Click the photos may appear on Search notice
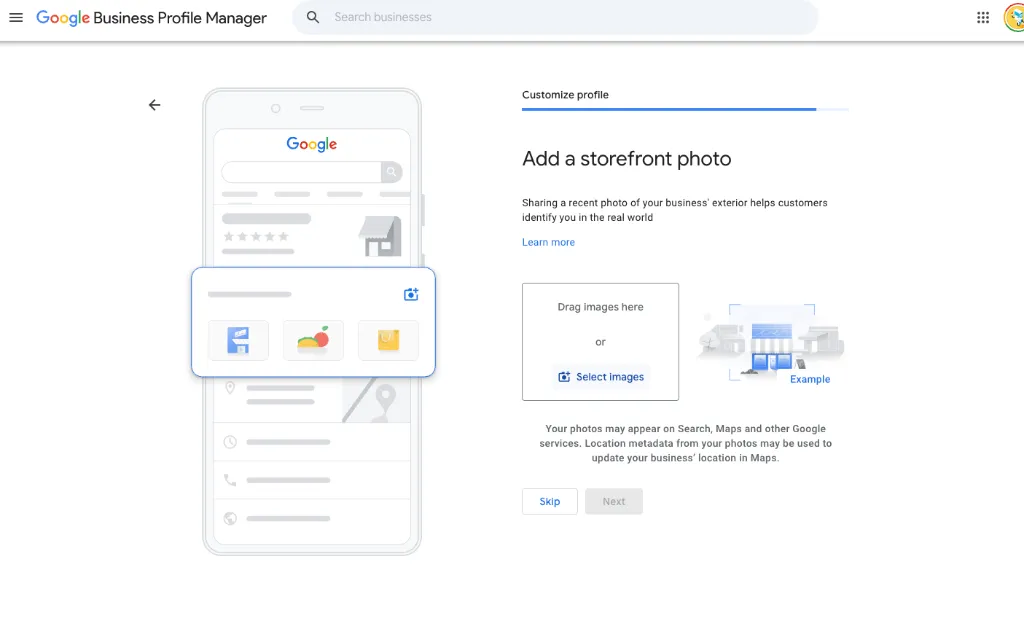 [685, 444]
